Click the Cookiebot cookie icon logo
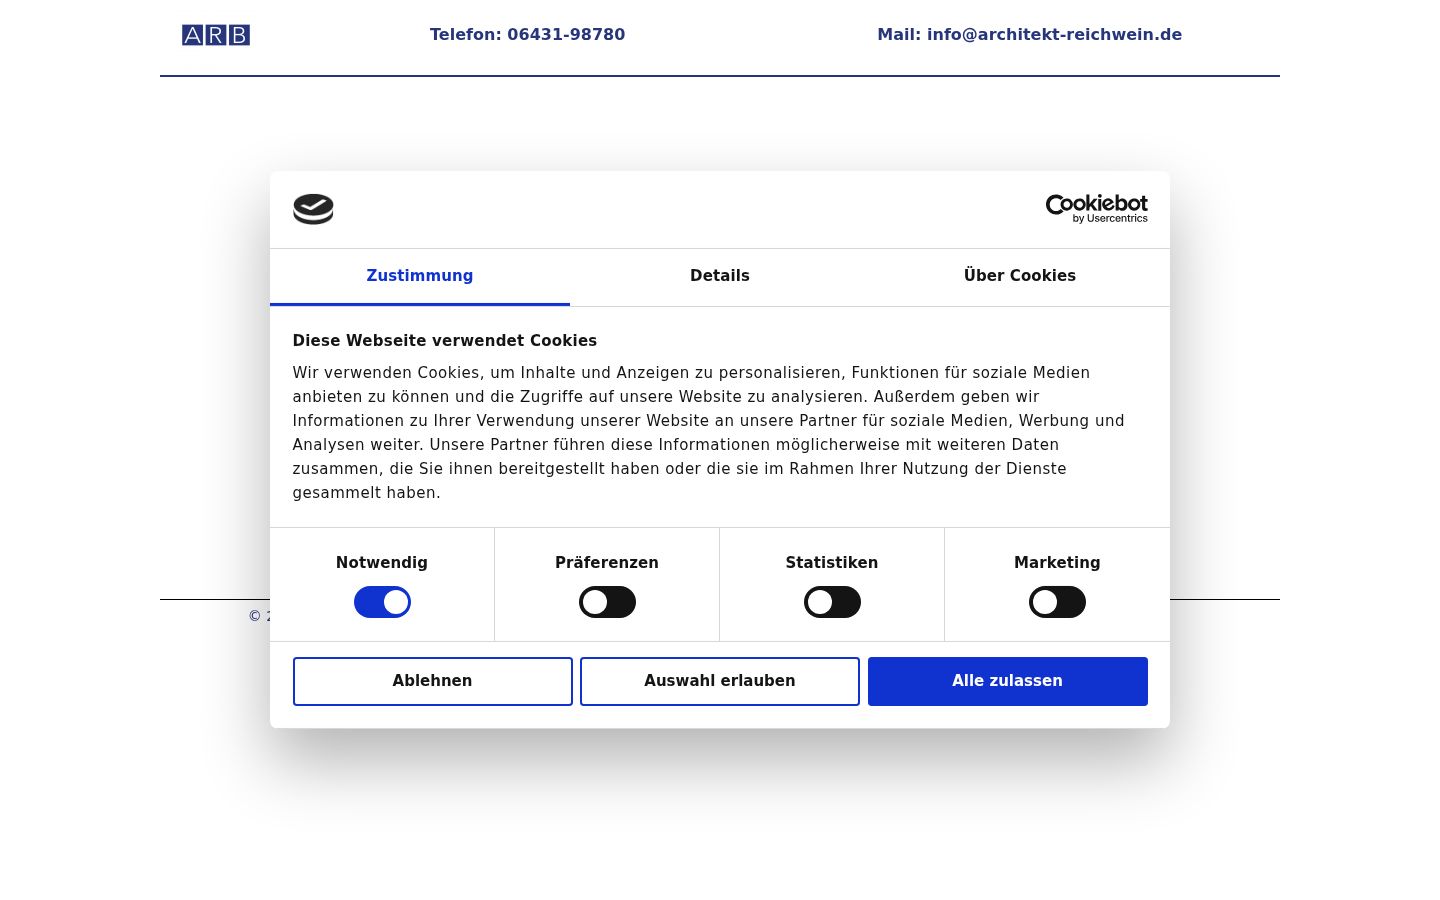The height and width of the screenshot is (900, 1440). click(x=313, y=209)
